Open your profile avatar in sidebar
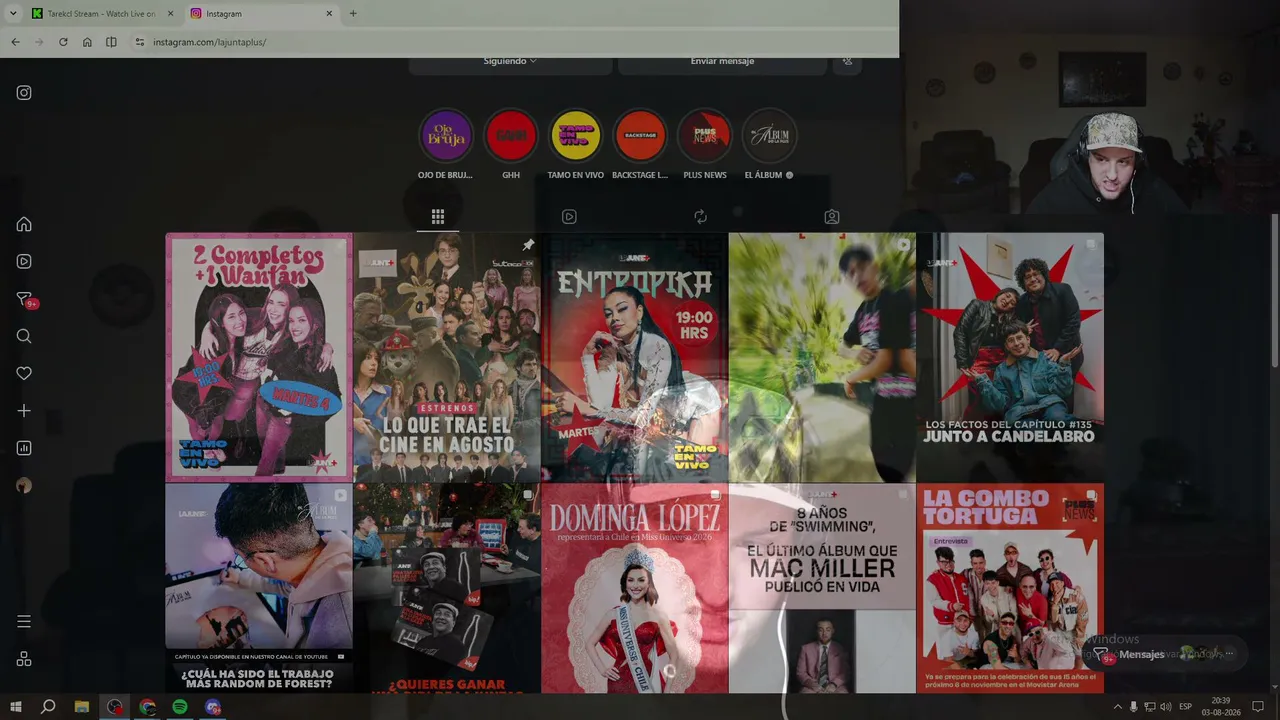This screenshot has height=720, width=1280. coord(24,485)
